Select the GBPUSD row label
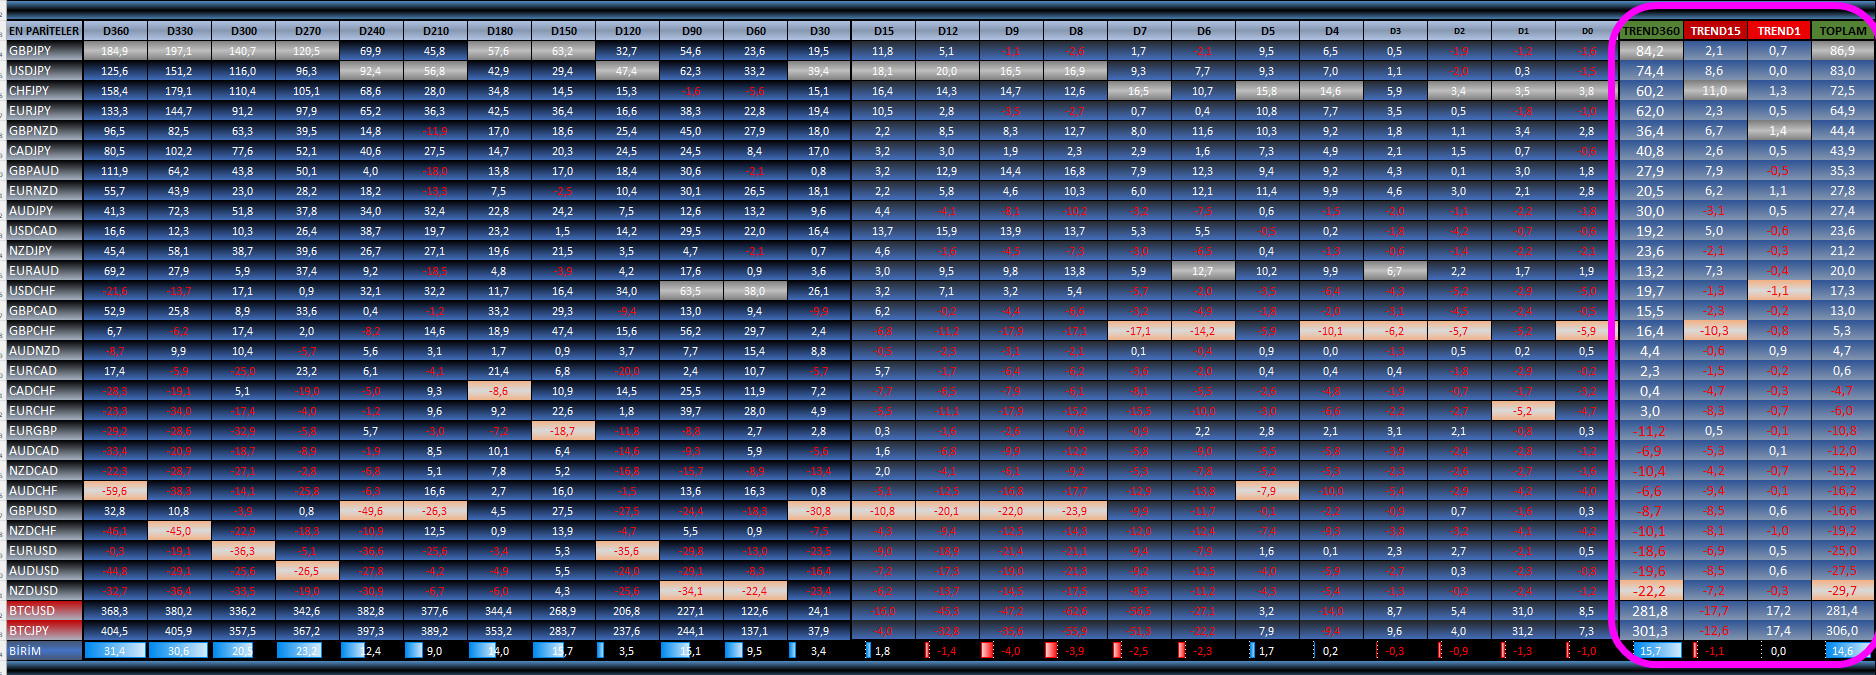Screen dimensions: 1876x675 (43, 511)
